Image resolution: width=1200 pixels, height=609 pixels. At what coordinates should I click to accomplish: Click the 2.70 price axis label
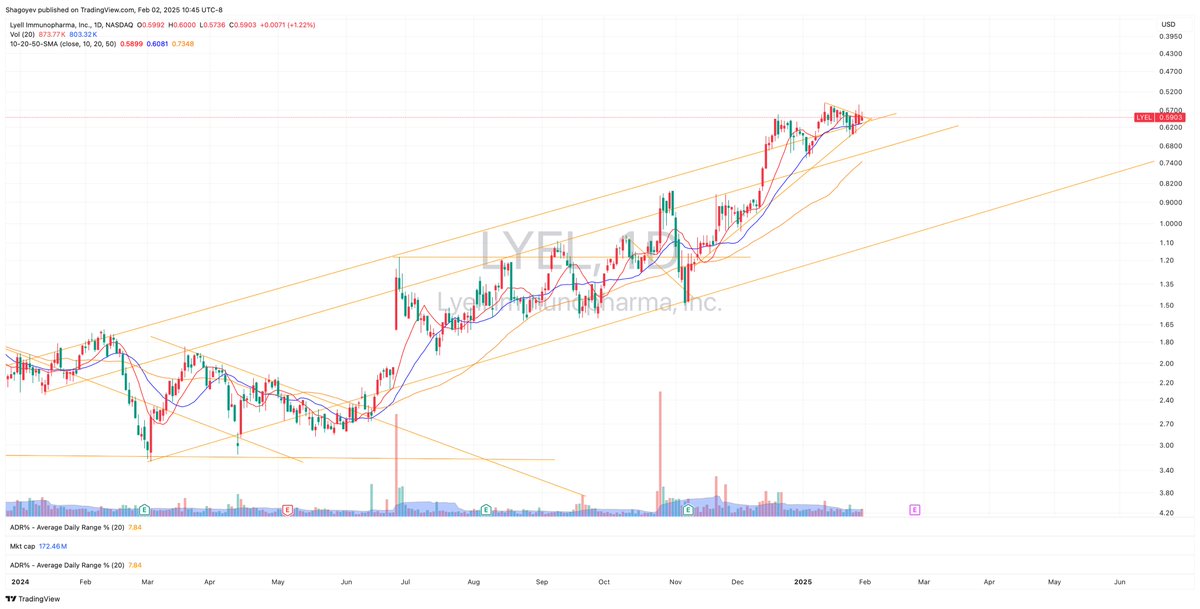[x=1167, y=424]
